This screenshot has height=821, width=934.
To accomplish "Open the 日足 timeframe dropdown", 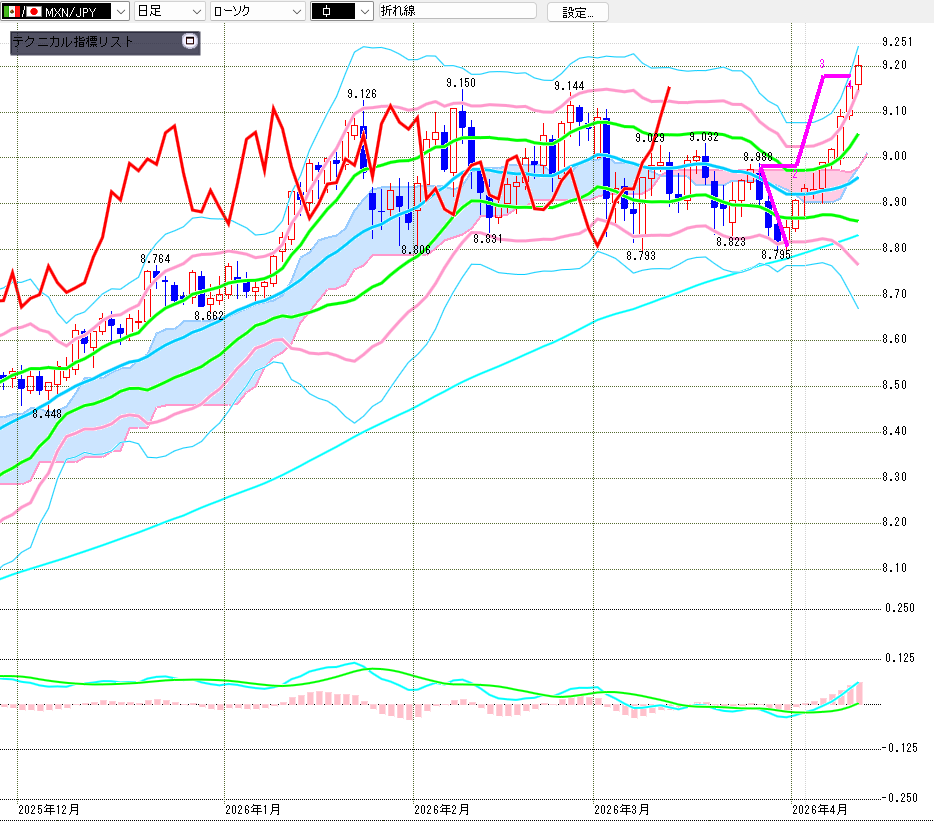I will (x=196, y=12).
